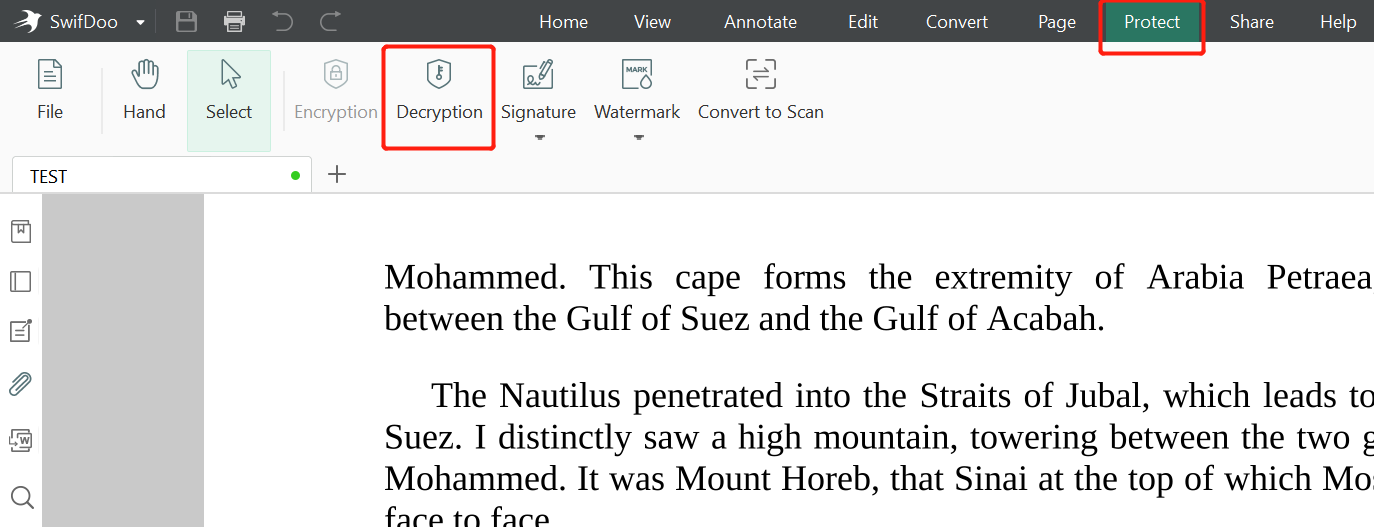Screen dimensions: 1374x527
Task: Activate the Select tool
Action: pyautogui.click(x=229, y=100)
